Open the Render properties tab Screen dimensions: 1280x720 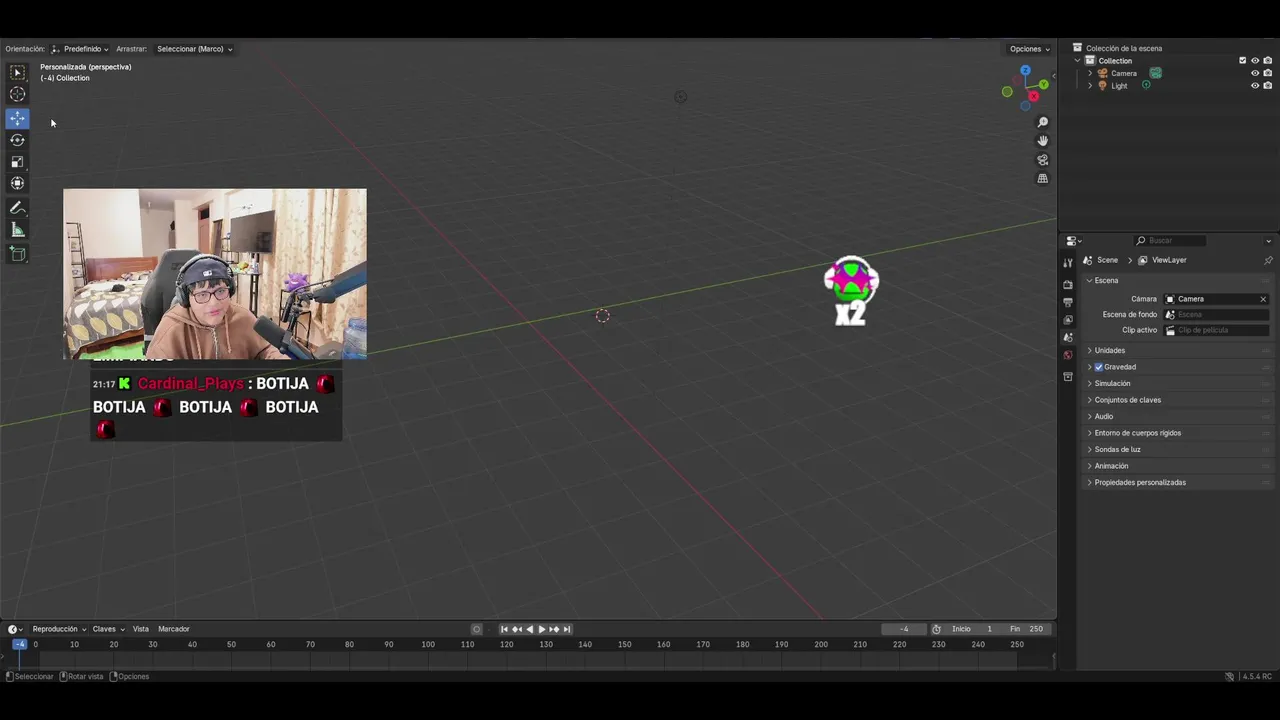[1067, 285]
